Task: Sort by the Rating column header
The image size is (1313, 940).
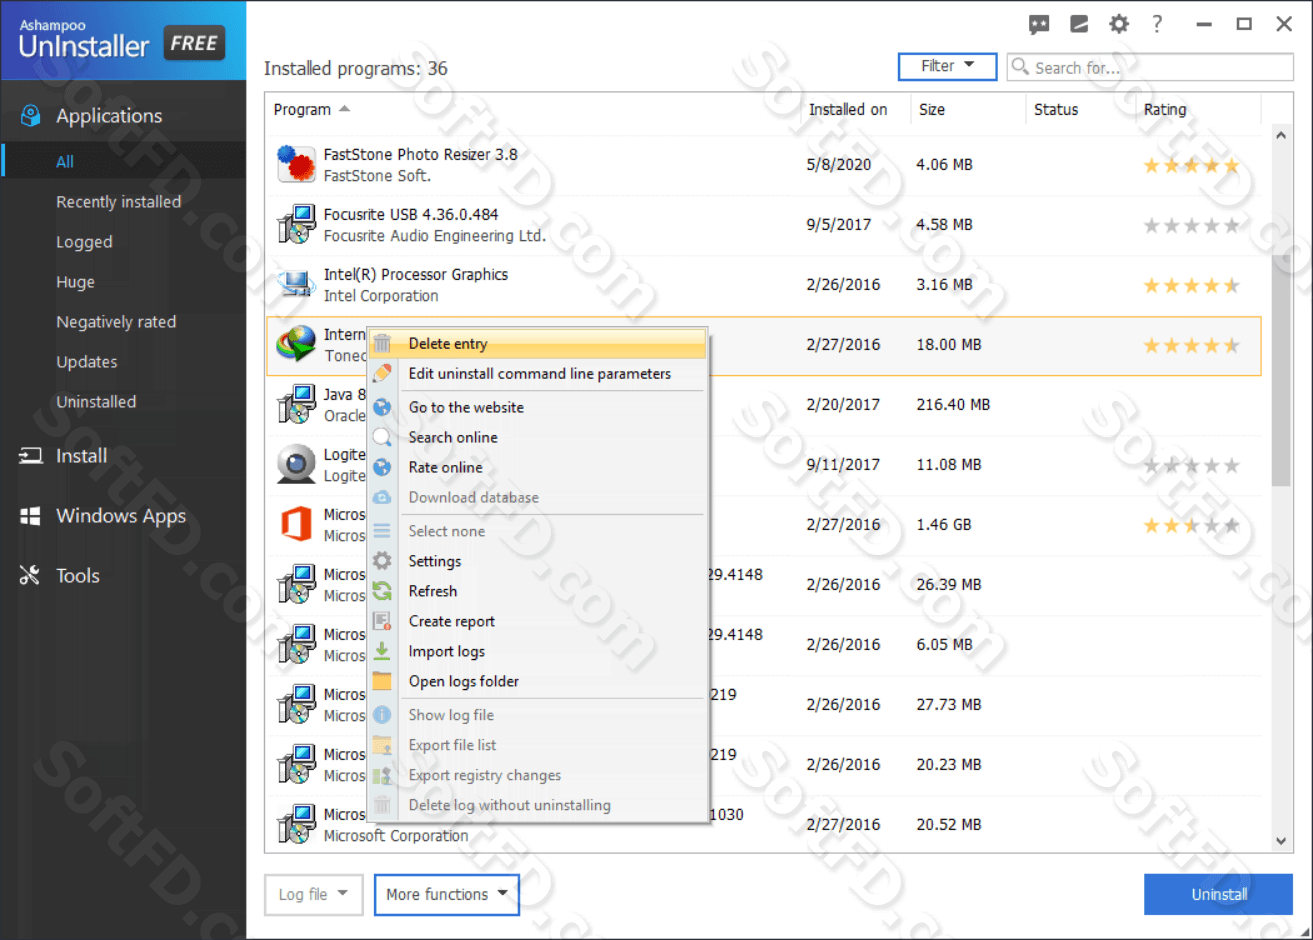Action: click(x=1165, y=109)
